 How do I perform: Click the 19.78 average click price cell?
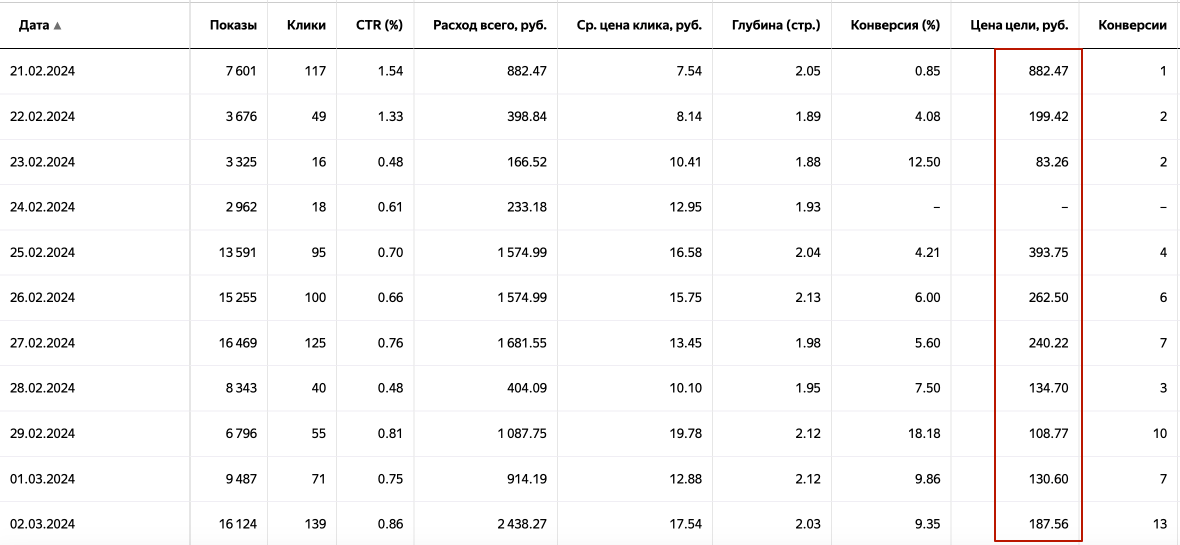[x=689, y=434]
